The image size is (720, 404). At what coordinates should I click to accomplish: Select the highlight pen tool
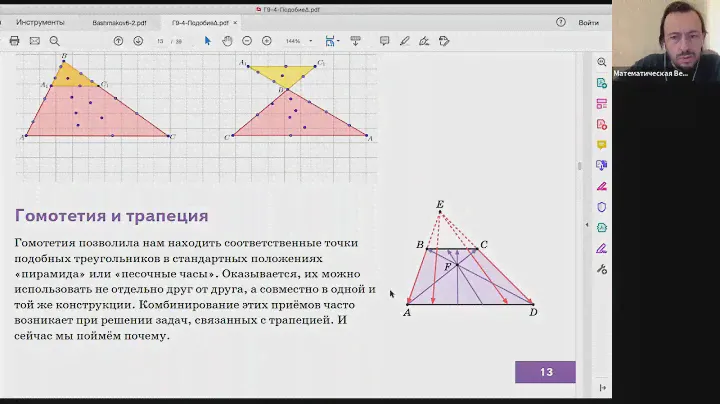pyautogui.click(x=405, y=41)
